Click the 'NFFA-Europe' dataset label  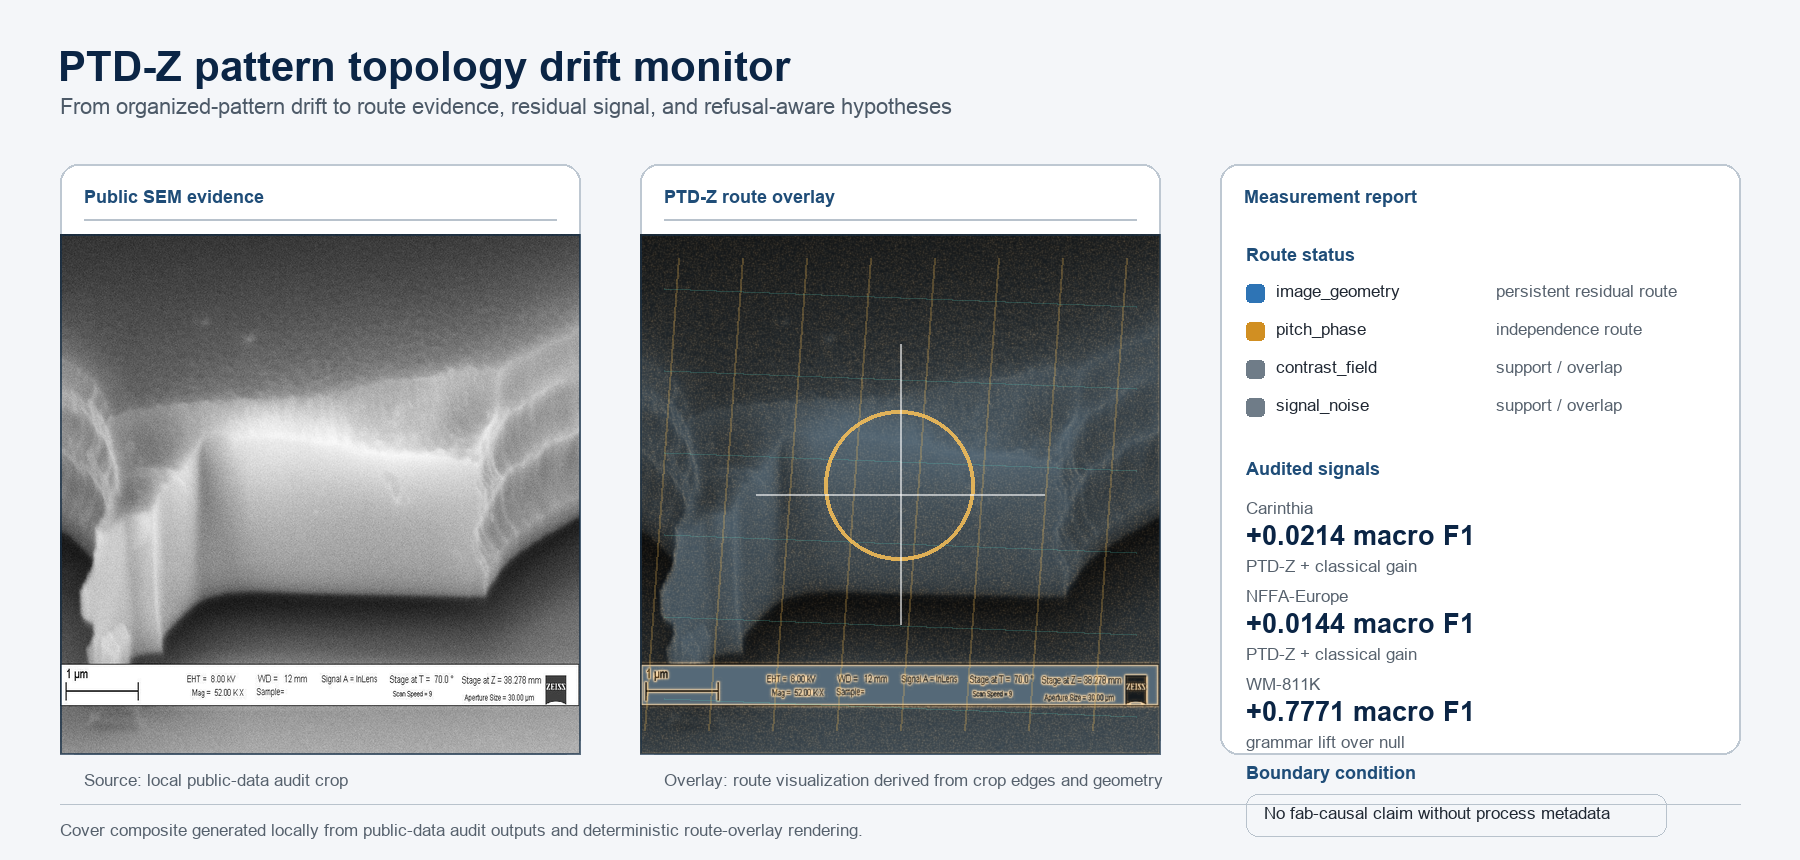(1297, 596)
